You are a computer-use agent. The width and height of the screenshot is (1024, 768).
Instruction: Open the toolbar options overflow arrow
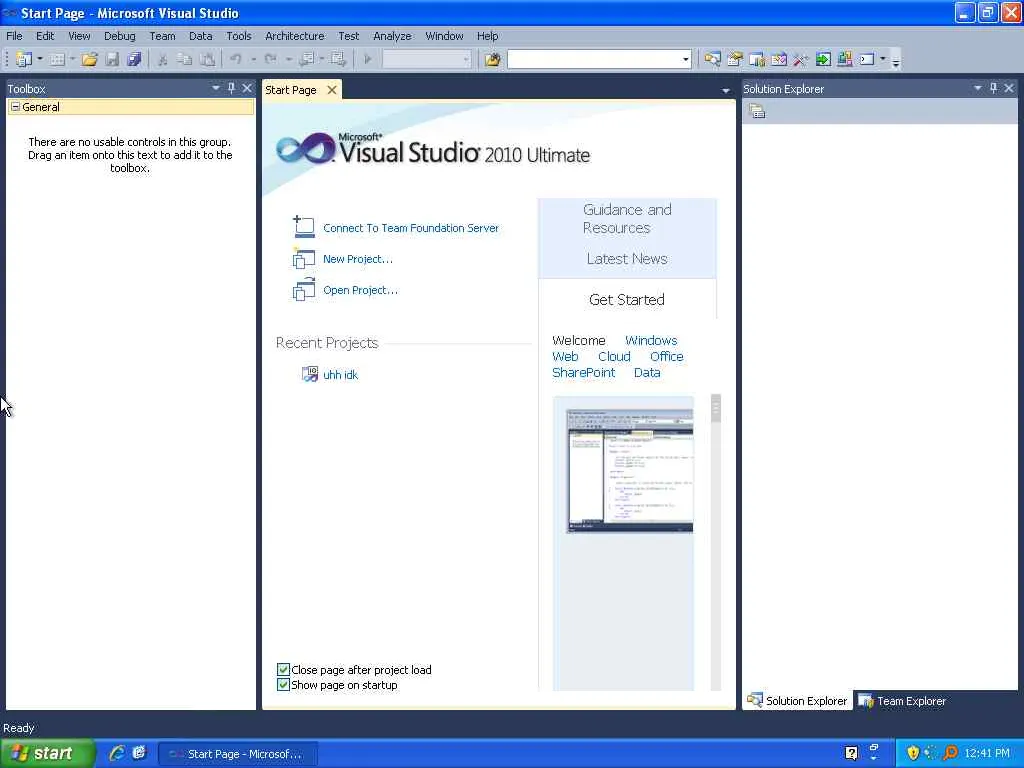[896, 63]
